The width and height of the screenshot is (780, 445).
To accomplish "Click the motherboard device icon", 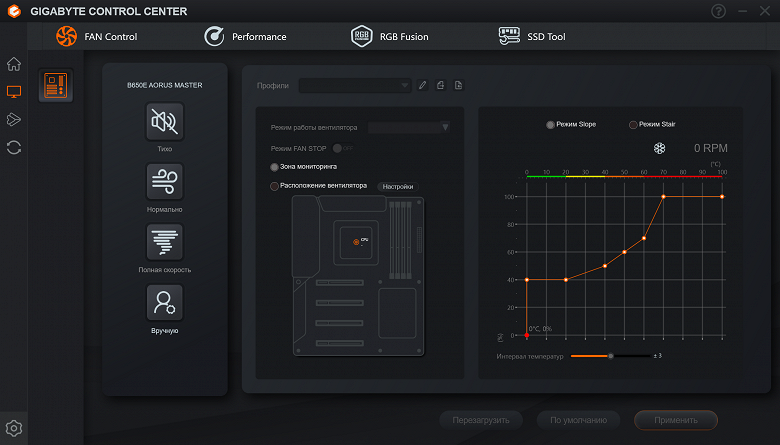I will coord(55,86).
